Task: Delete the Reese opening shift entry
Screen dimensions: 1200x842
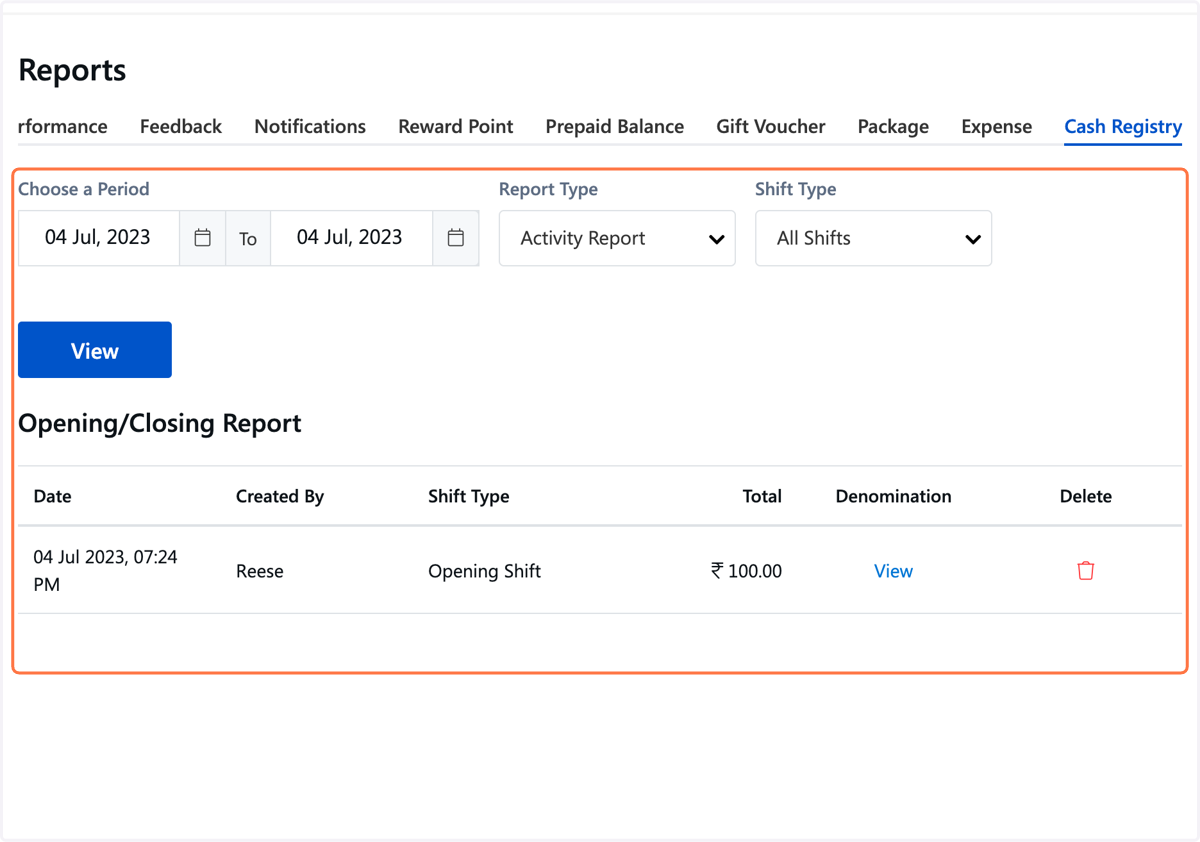Action: [x=1086, y=571]
